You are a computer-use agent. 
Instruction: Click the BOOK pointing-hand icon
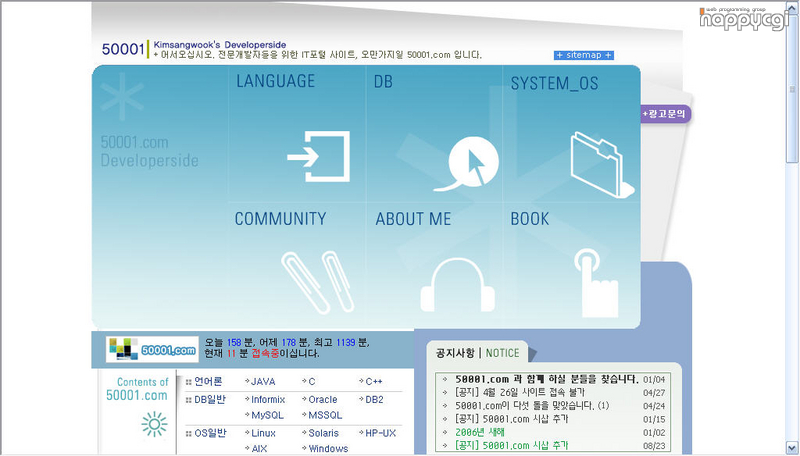(x=596, y=284)
